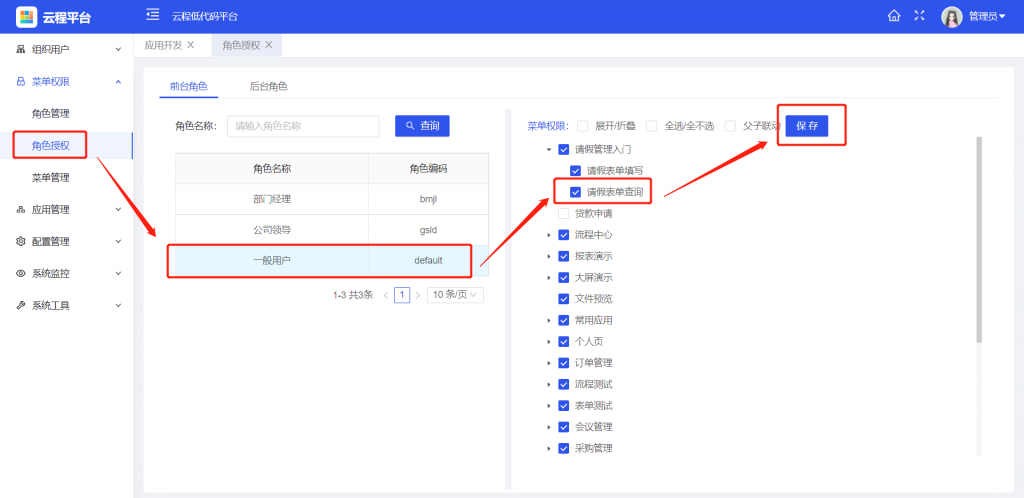Close the 角色授权 tab with its X
The image size is (1024, 498).
click(x=269, y=45)
